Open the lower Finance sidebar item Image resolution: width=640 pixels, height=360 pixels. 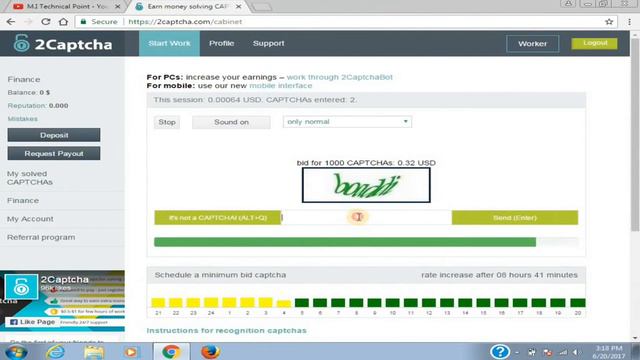coord(23,200)
